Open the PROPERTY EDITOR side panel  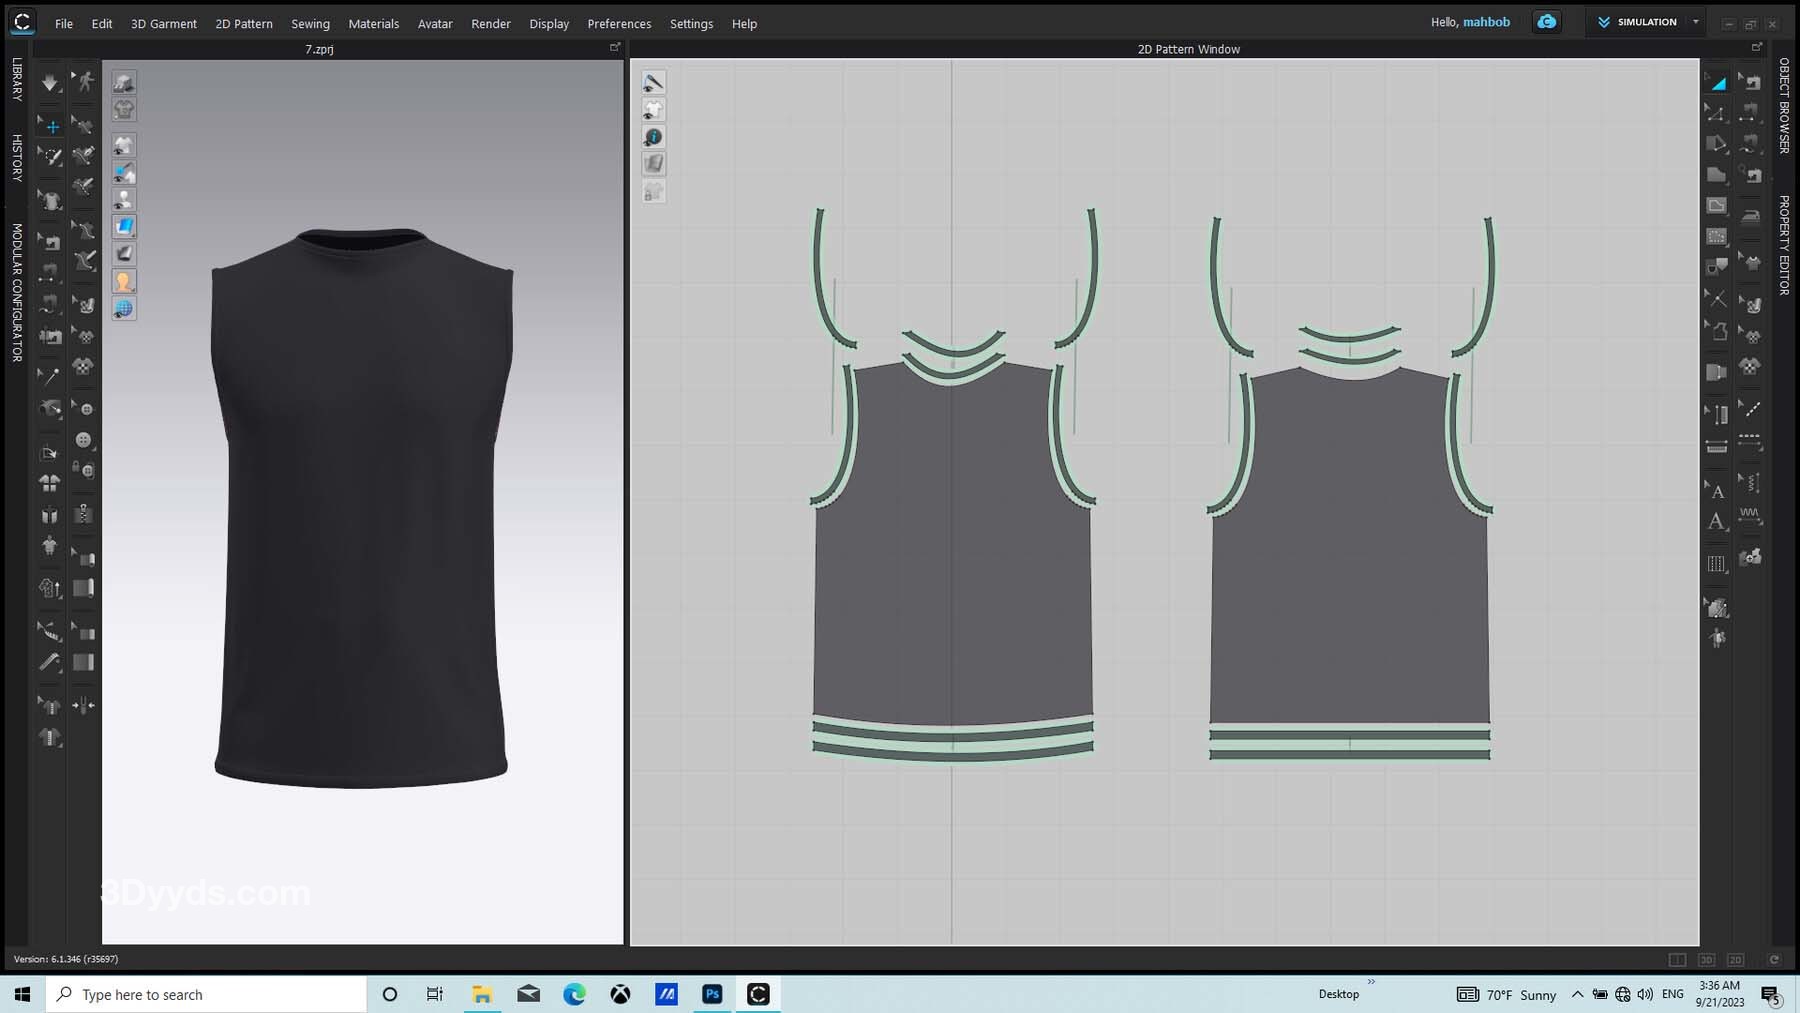click(x=1783, y=244)
